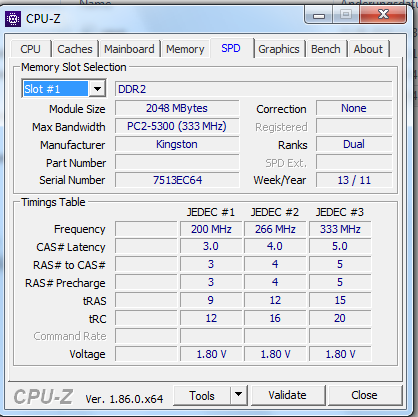This screenshot has height=417, width=418.
Task: Click the JEDEC #3 voltage 1.80 V
Action: click(x=340, y=354)
